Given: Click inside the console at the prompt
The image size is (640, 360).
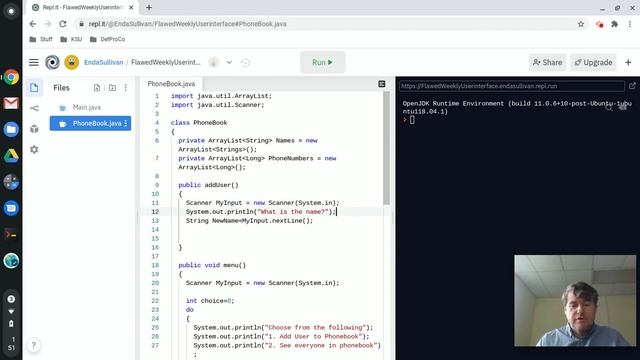Looking at the screenshot, I should pyautogui.click(x=412, y=120).
